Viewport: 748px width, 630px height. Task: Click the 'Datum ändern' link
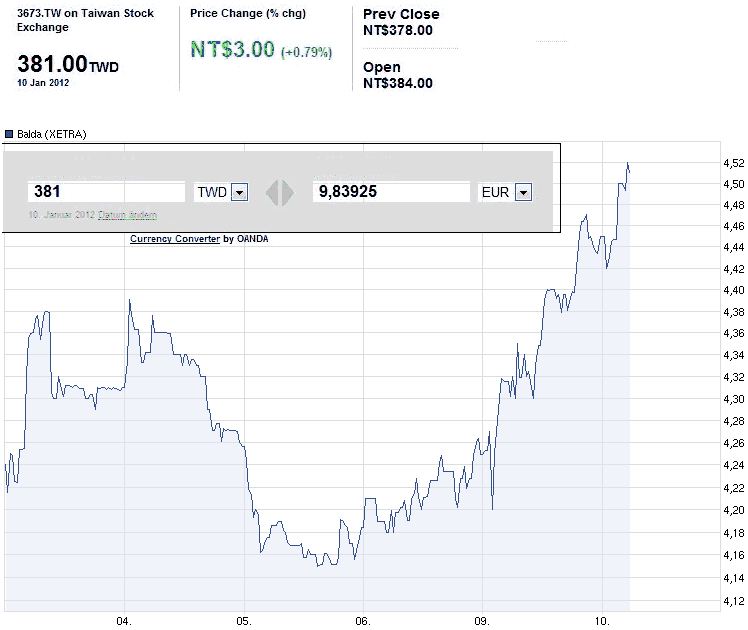(127, 215)
